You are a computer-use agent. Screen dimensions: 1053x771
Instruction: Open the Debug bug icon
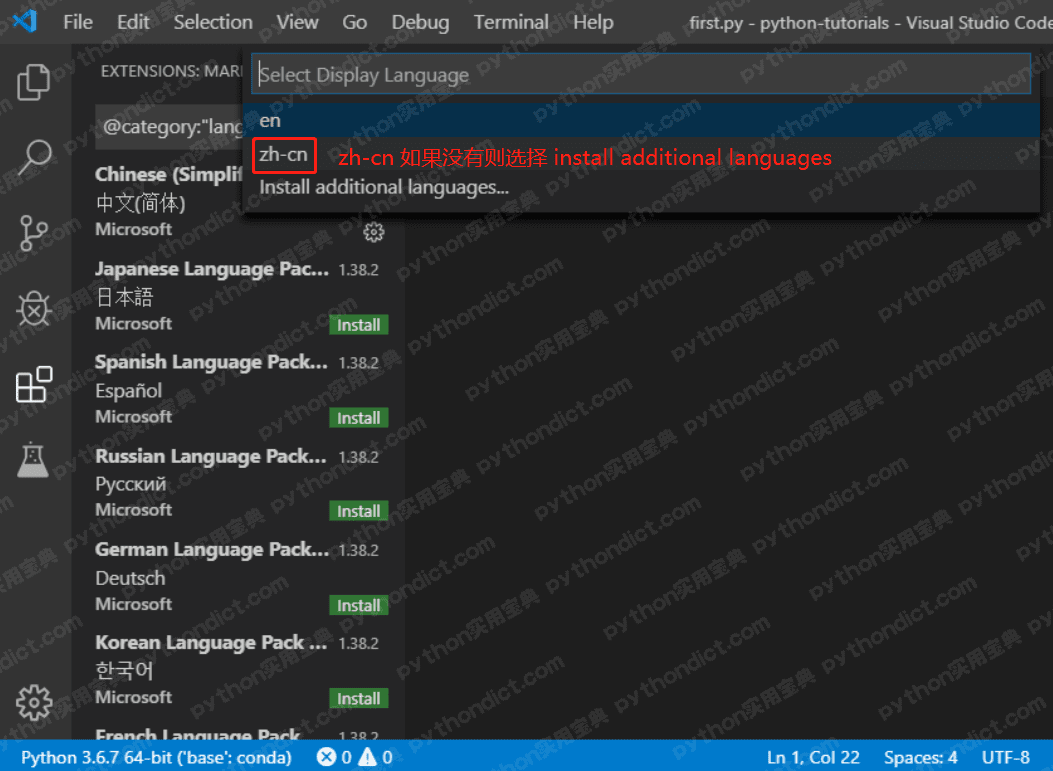coord(34,309)
